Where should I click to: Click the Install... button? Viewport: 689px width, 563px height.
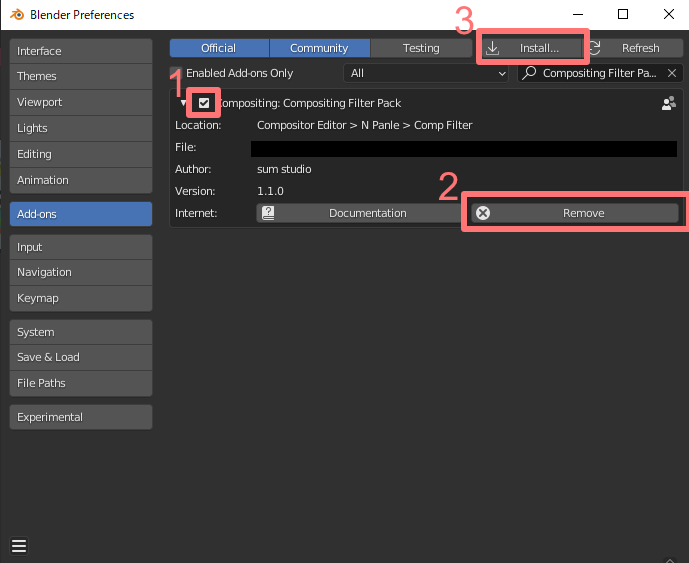[x=532, y=48]
